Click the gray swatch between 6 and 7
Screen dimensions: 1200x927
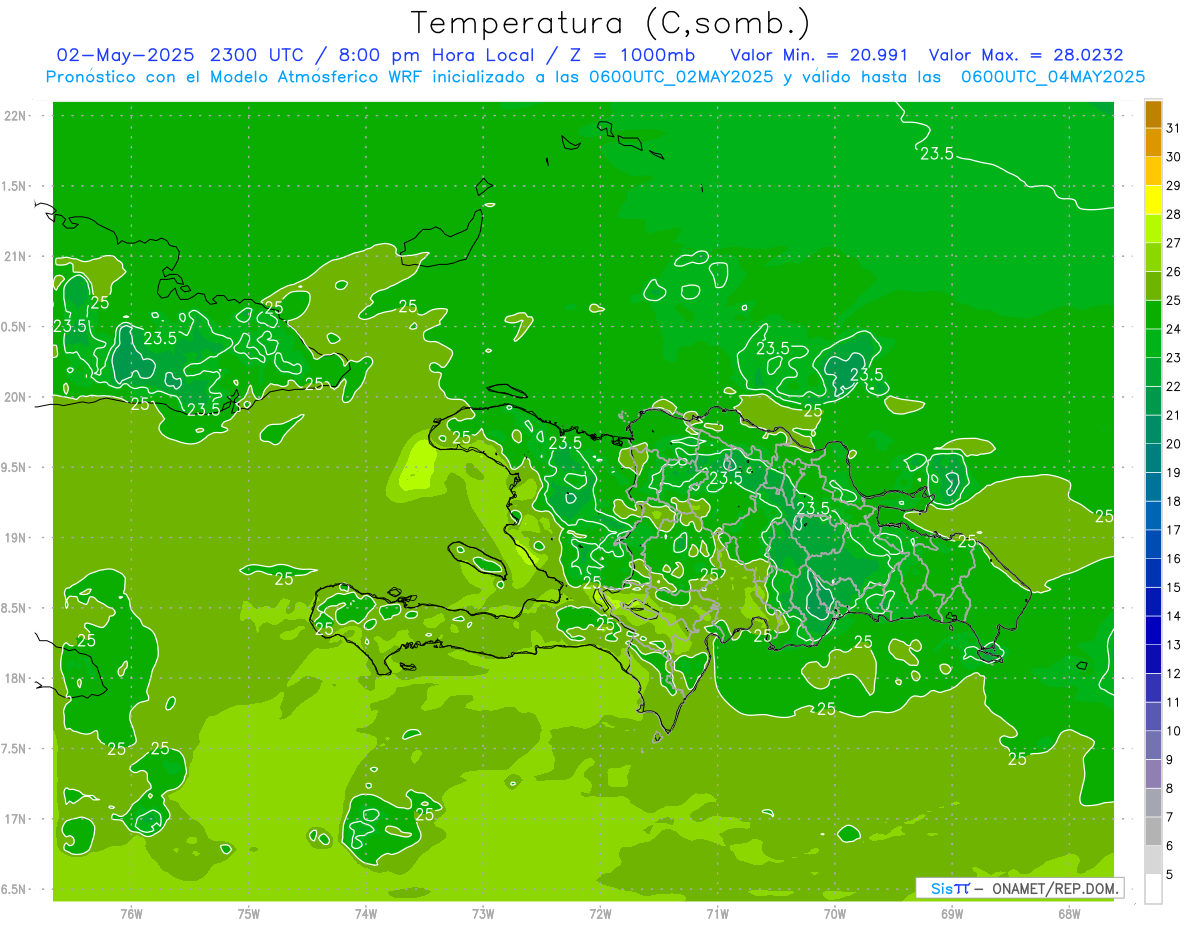click(x=1153, y=831)
